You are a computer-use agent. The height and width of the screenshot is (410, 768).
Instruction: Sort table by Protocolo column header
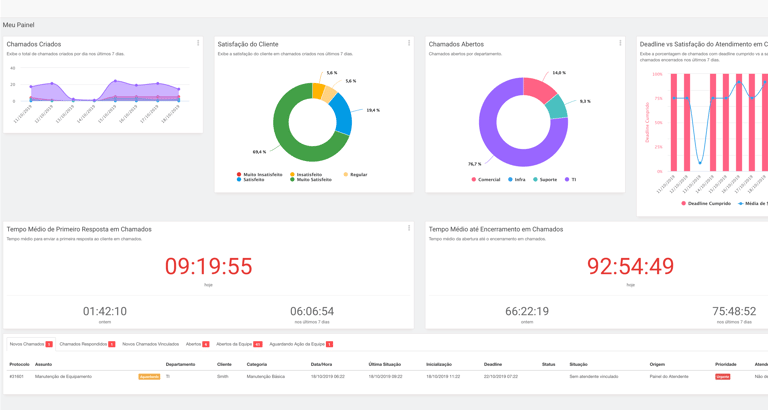pyautogui.click(x=20, y=364)
